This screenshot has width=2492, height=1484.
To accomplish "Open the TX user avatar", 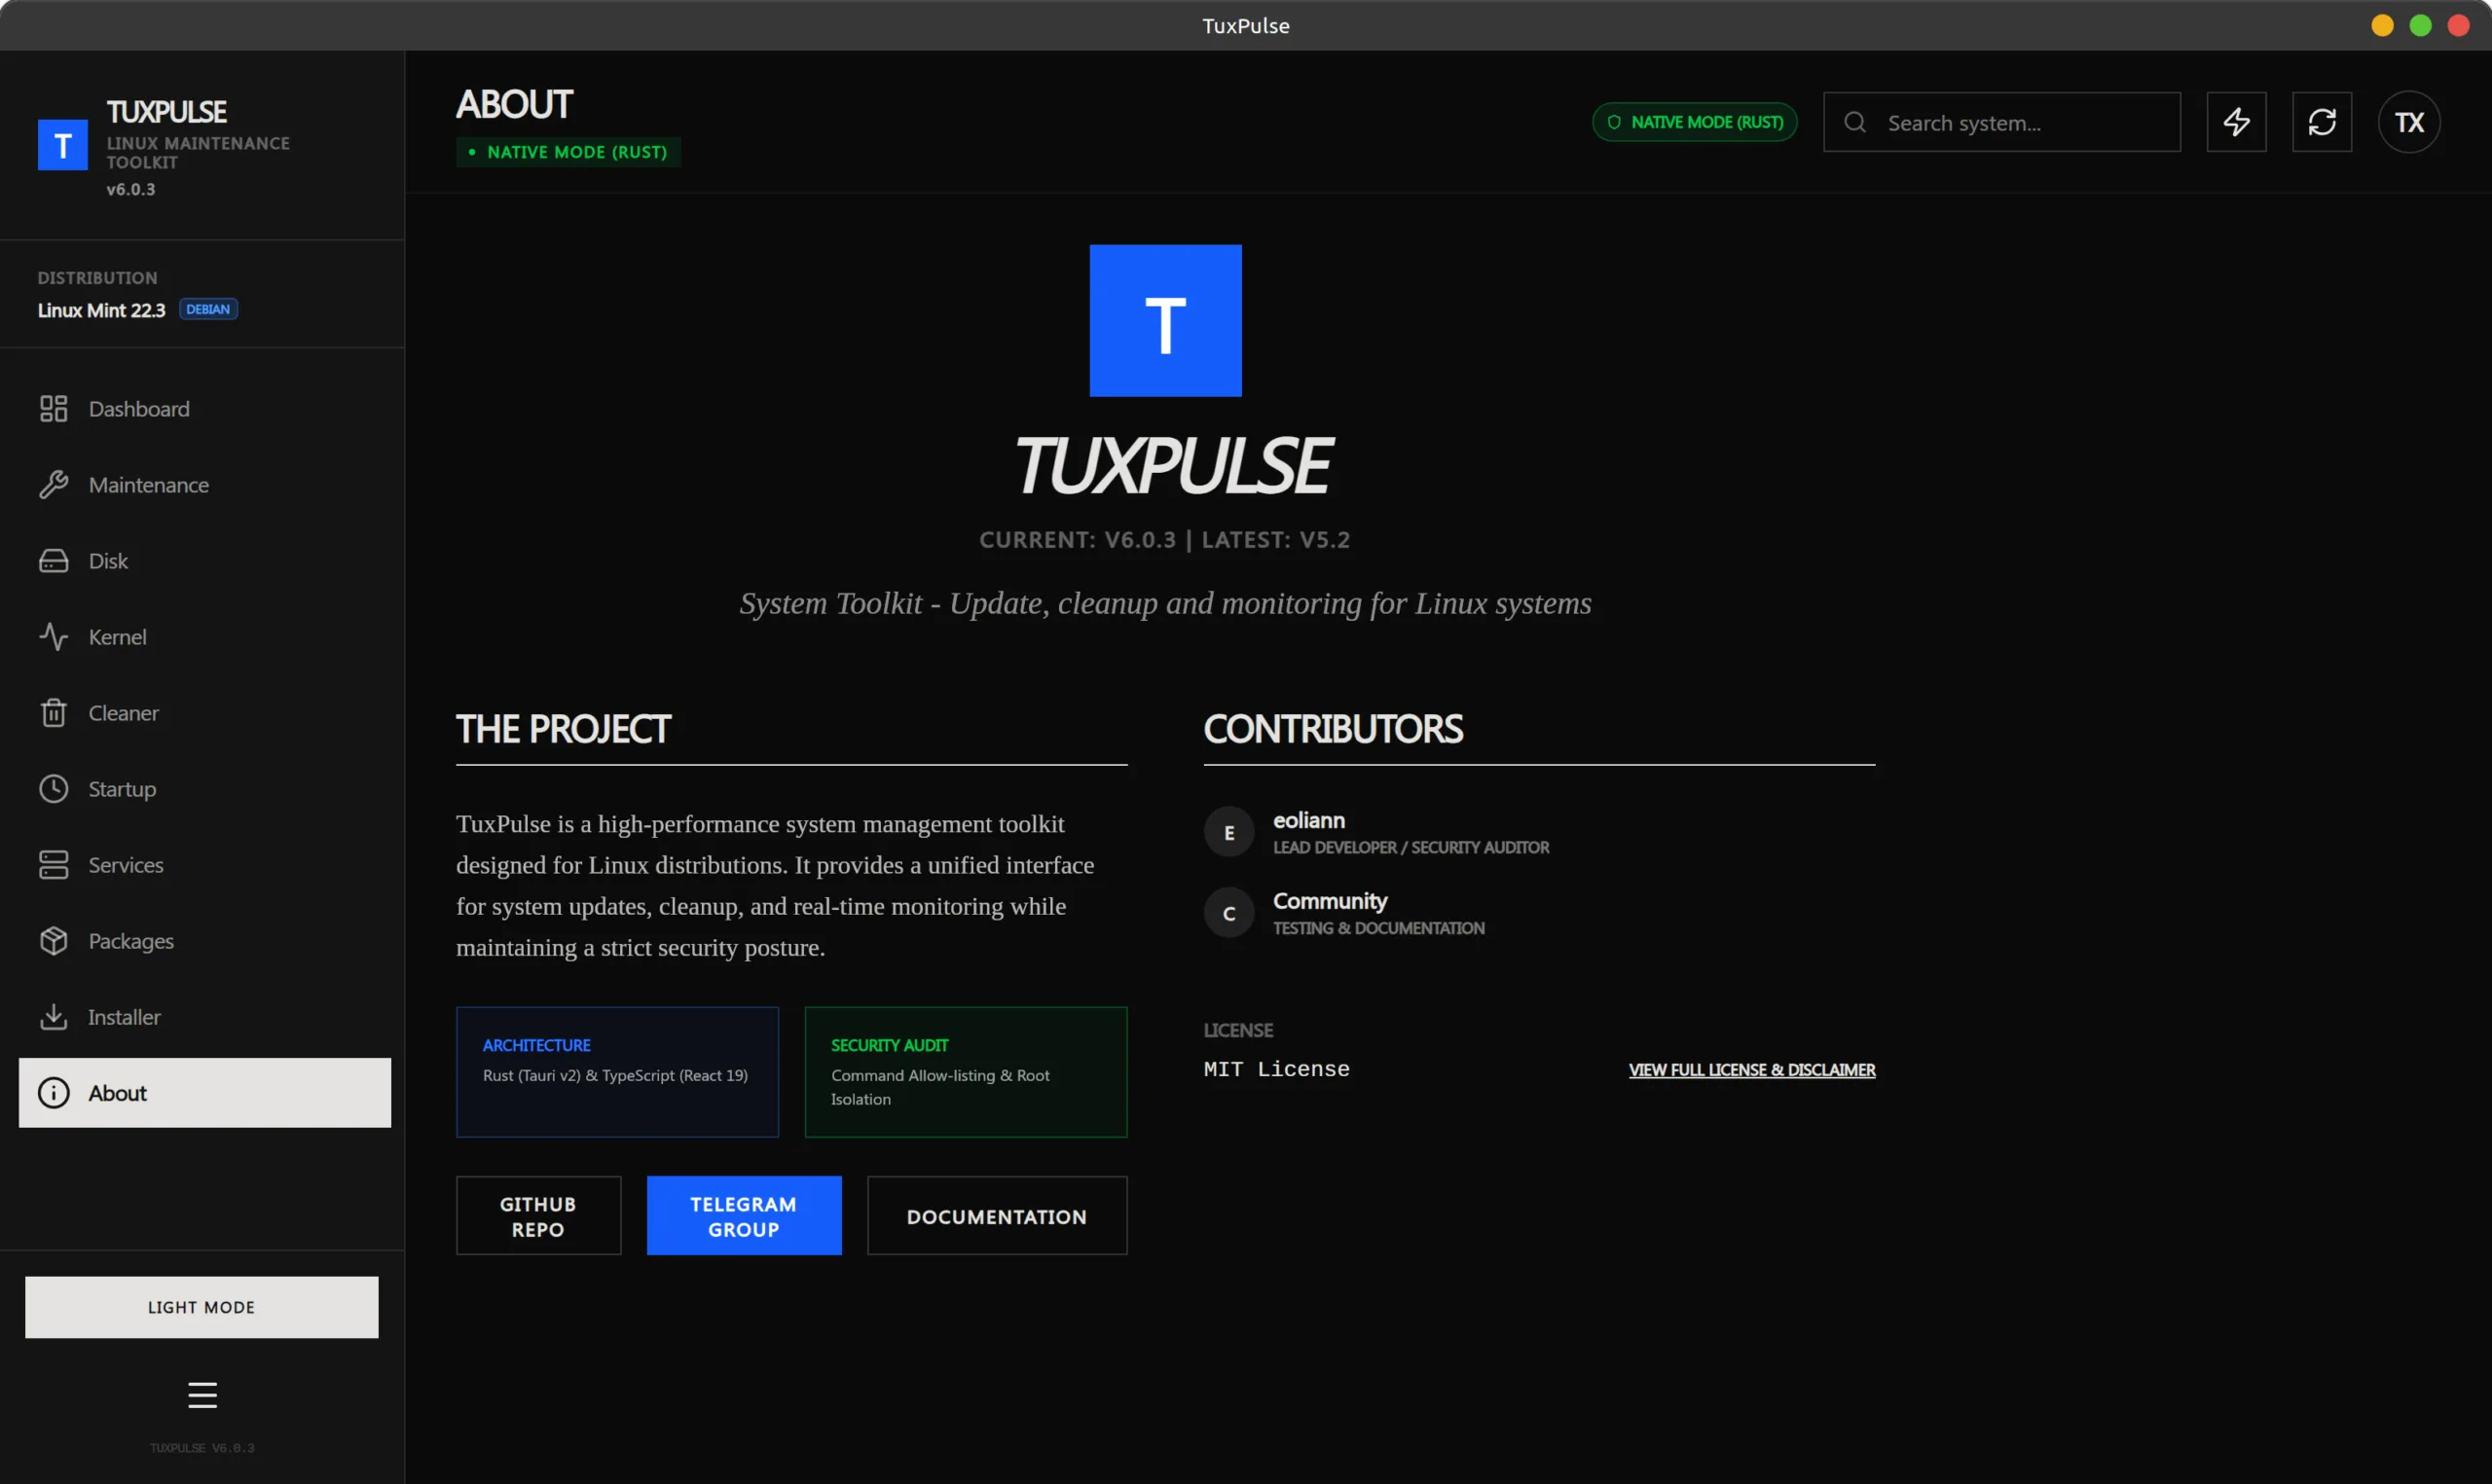I will tap(2408, 122).
